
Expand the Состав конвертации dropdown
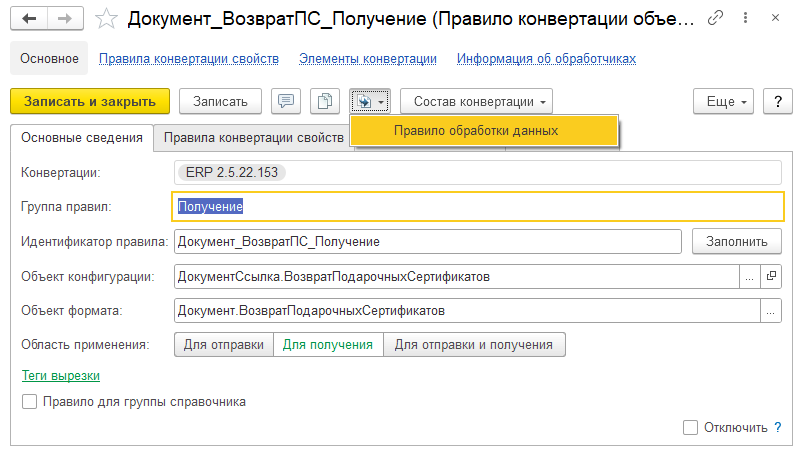coord(476,101)
